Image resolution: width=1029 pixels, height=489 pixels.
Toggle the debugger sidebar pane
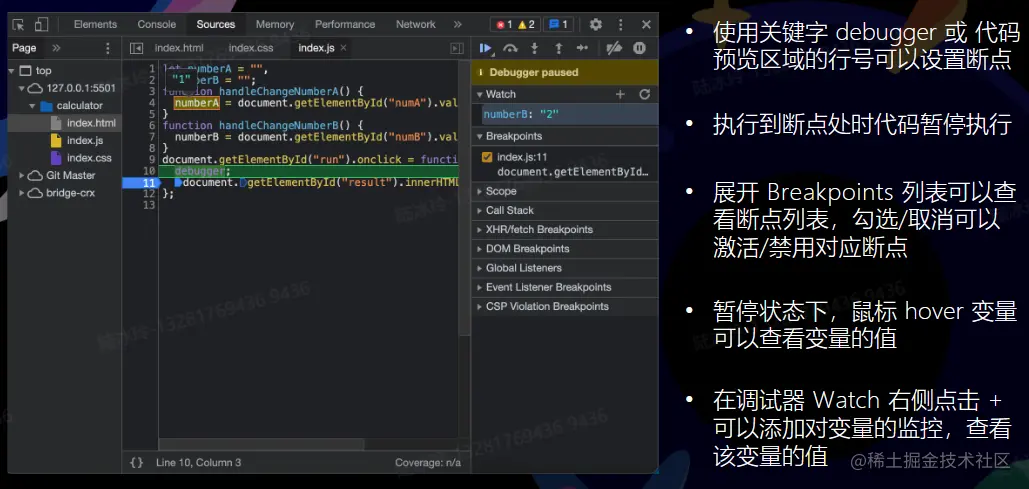point(457,48)
